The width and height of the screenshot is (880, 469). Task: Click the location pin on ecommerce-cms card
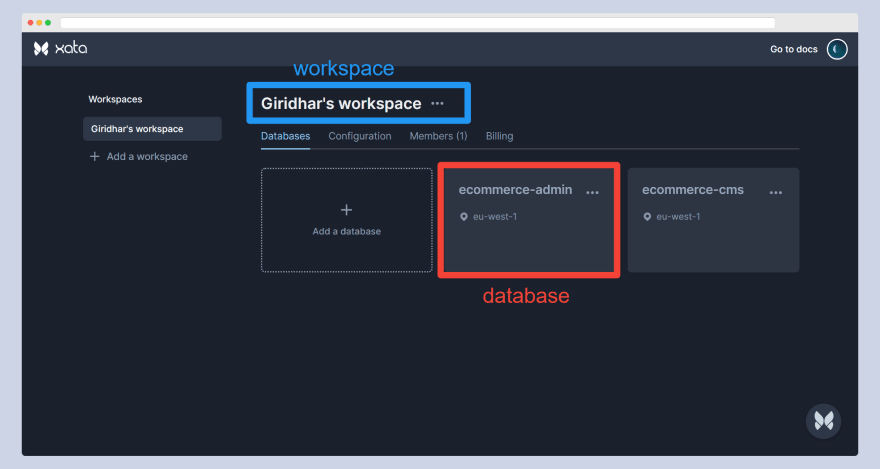click(x=647, y=217)
